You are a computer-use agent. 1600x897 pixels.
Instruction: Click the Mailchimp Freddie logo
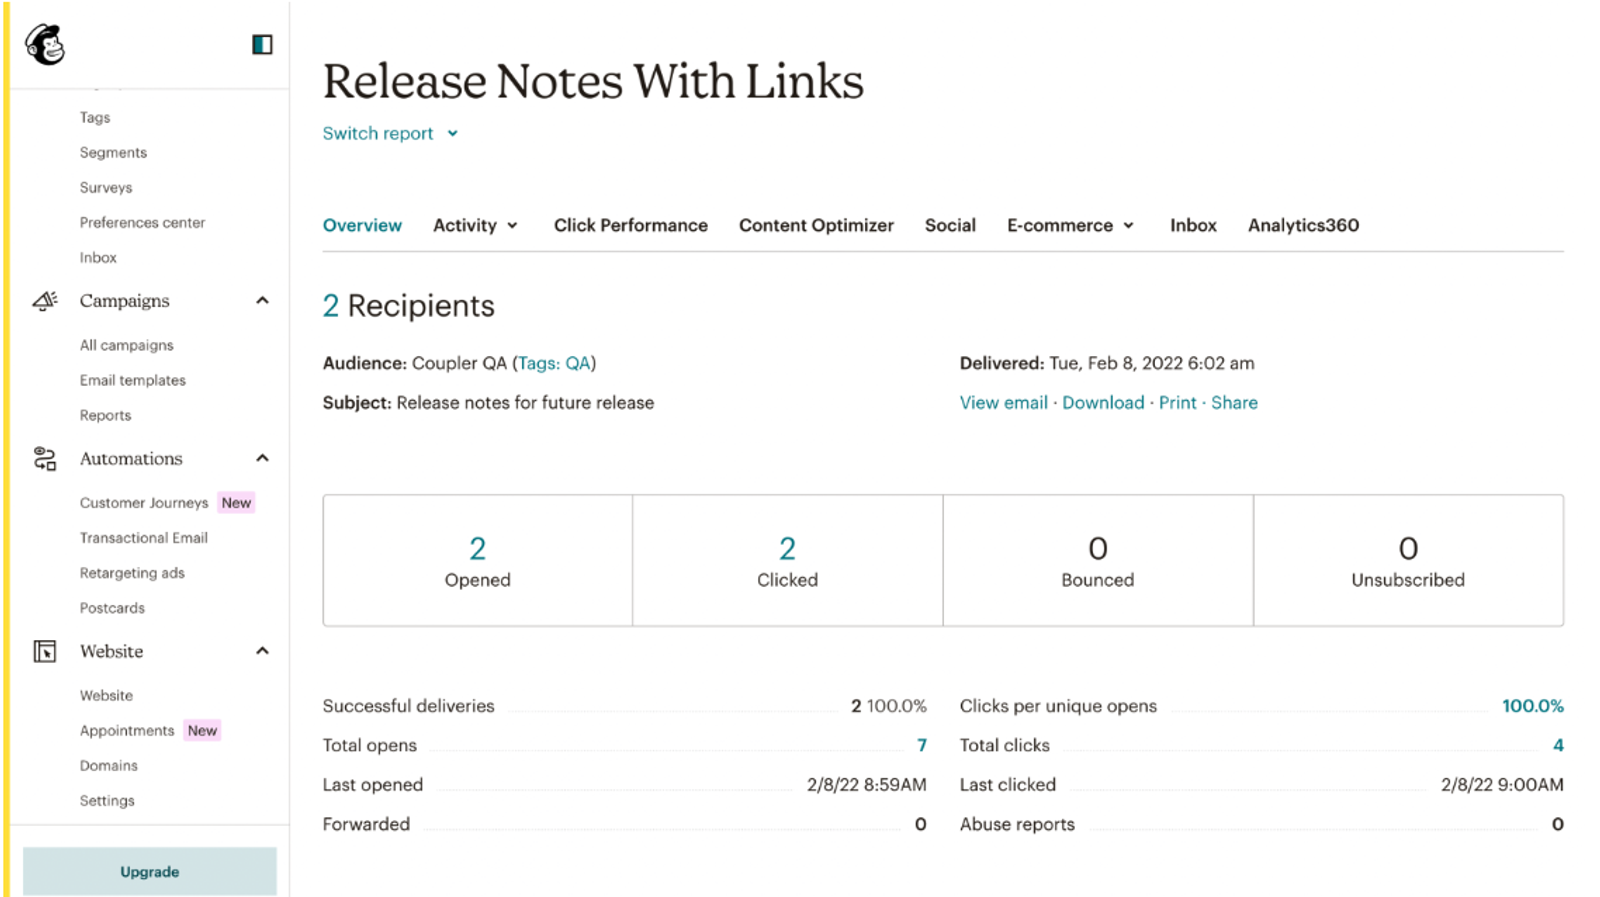[x=45, y=45]
